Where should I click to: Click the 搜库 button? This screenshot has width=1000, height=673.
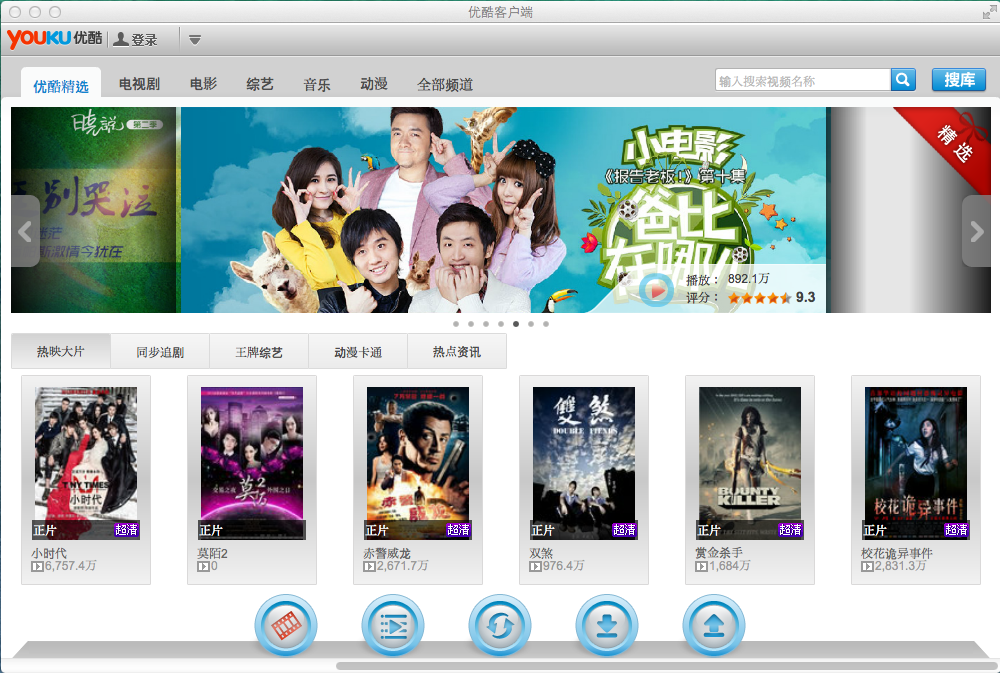(x=959, y=80)
